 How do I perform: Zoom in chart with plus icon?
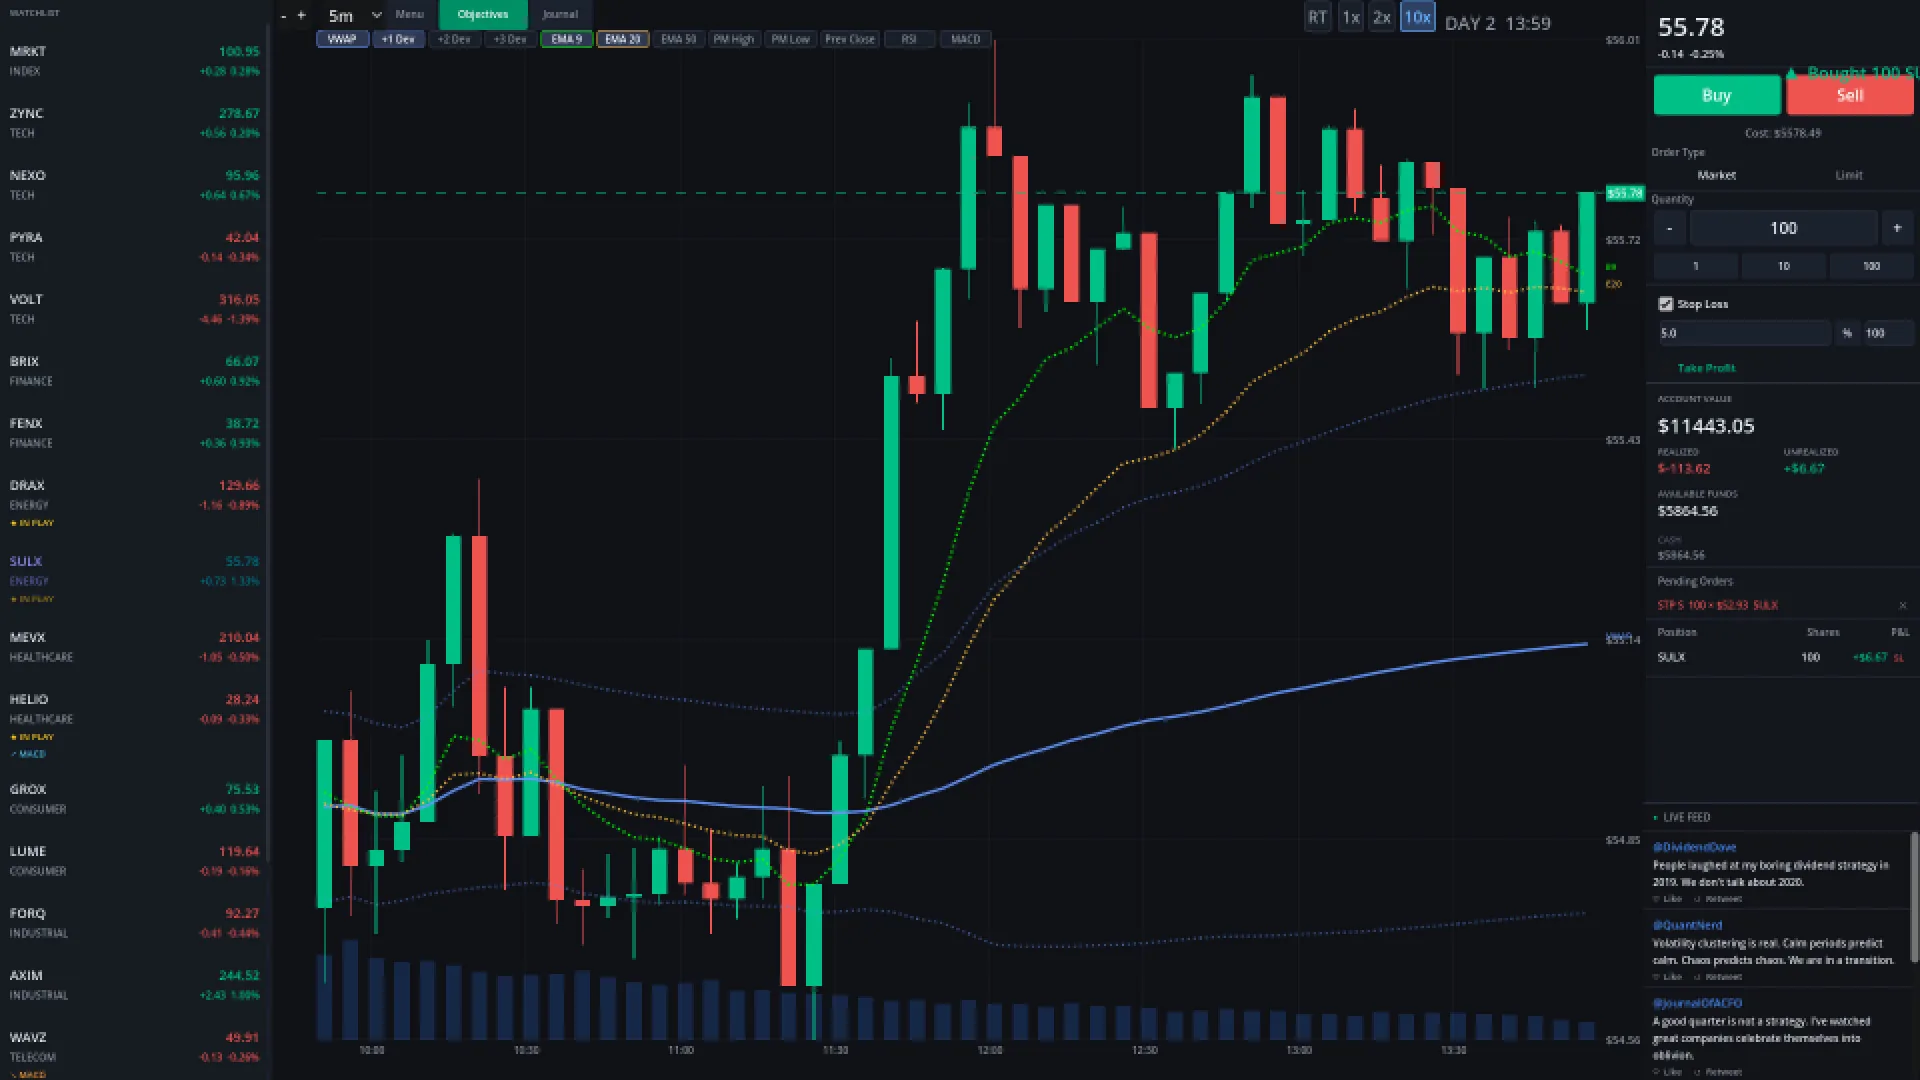pyautogui.click(x=301, y=15)
